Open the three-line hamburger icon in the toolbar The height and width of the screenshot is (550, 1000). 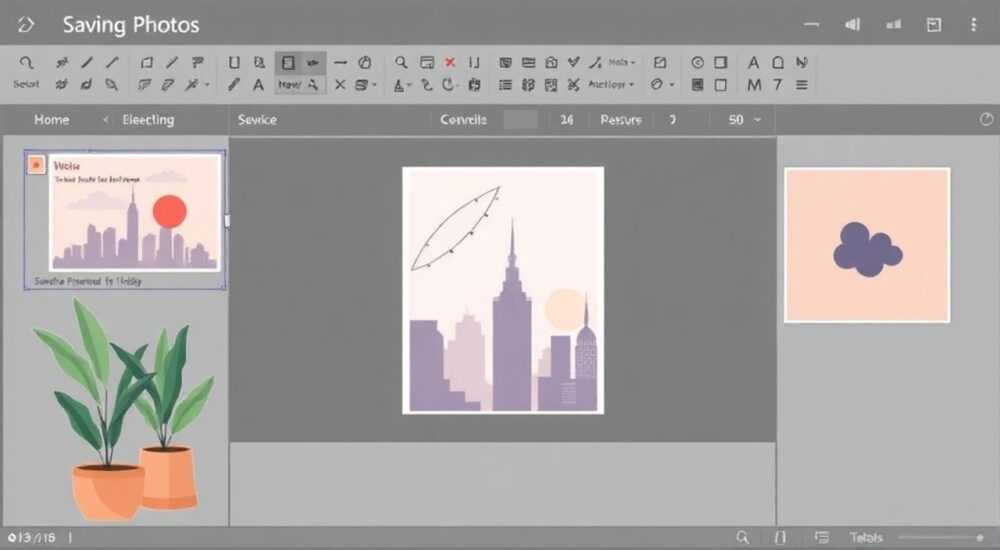click(x=802, y=84)
